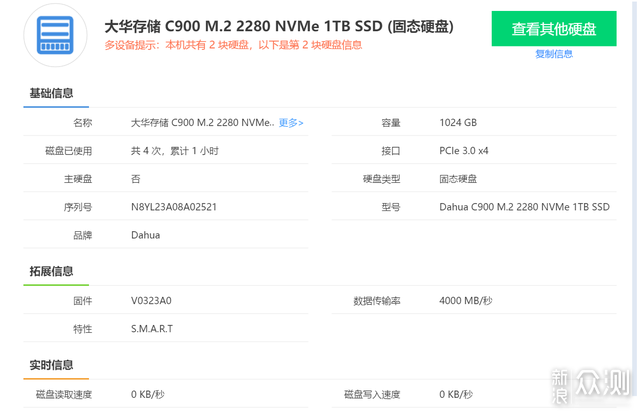This screenshot has height=414, width=640.
Task: Click the usage value 共 4 次，累计 1 小时
Action: [175, 151]
